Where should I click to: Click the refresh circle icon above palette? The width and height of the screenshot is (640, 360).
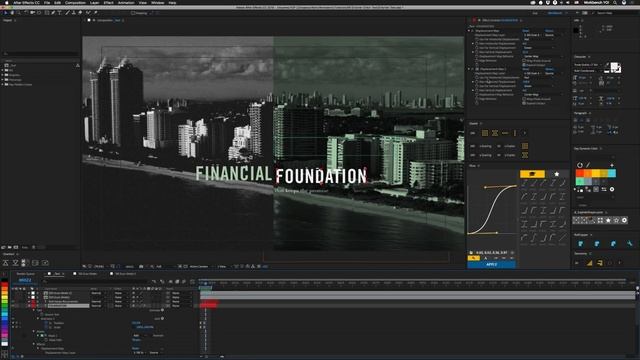click(580, 165)
